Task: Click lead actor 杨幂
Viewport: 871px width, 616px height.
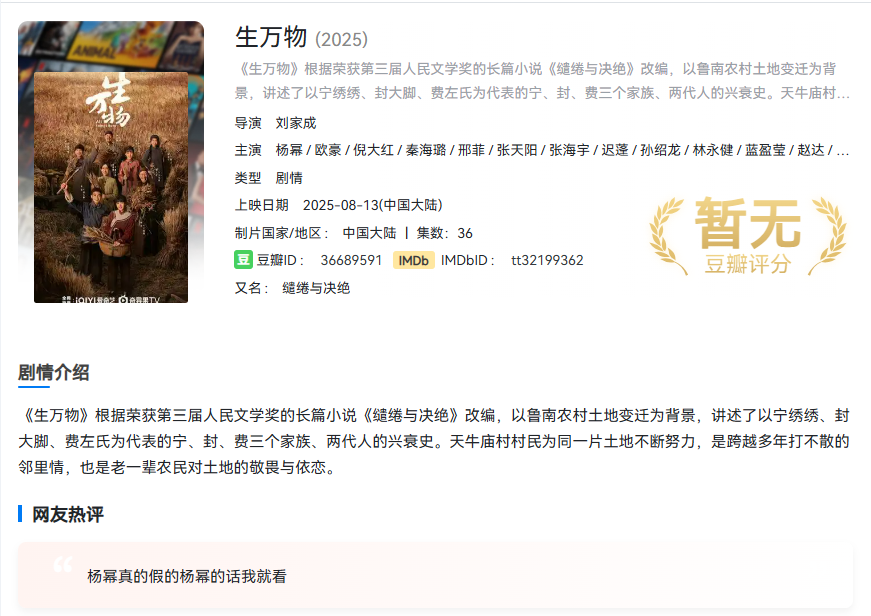Action: (x=289, y=151)
